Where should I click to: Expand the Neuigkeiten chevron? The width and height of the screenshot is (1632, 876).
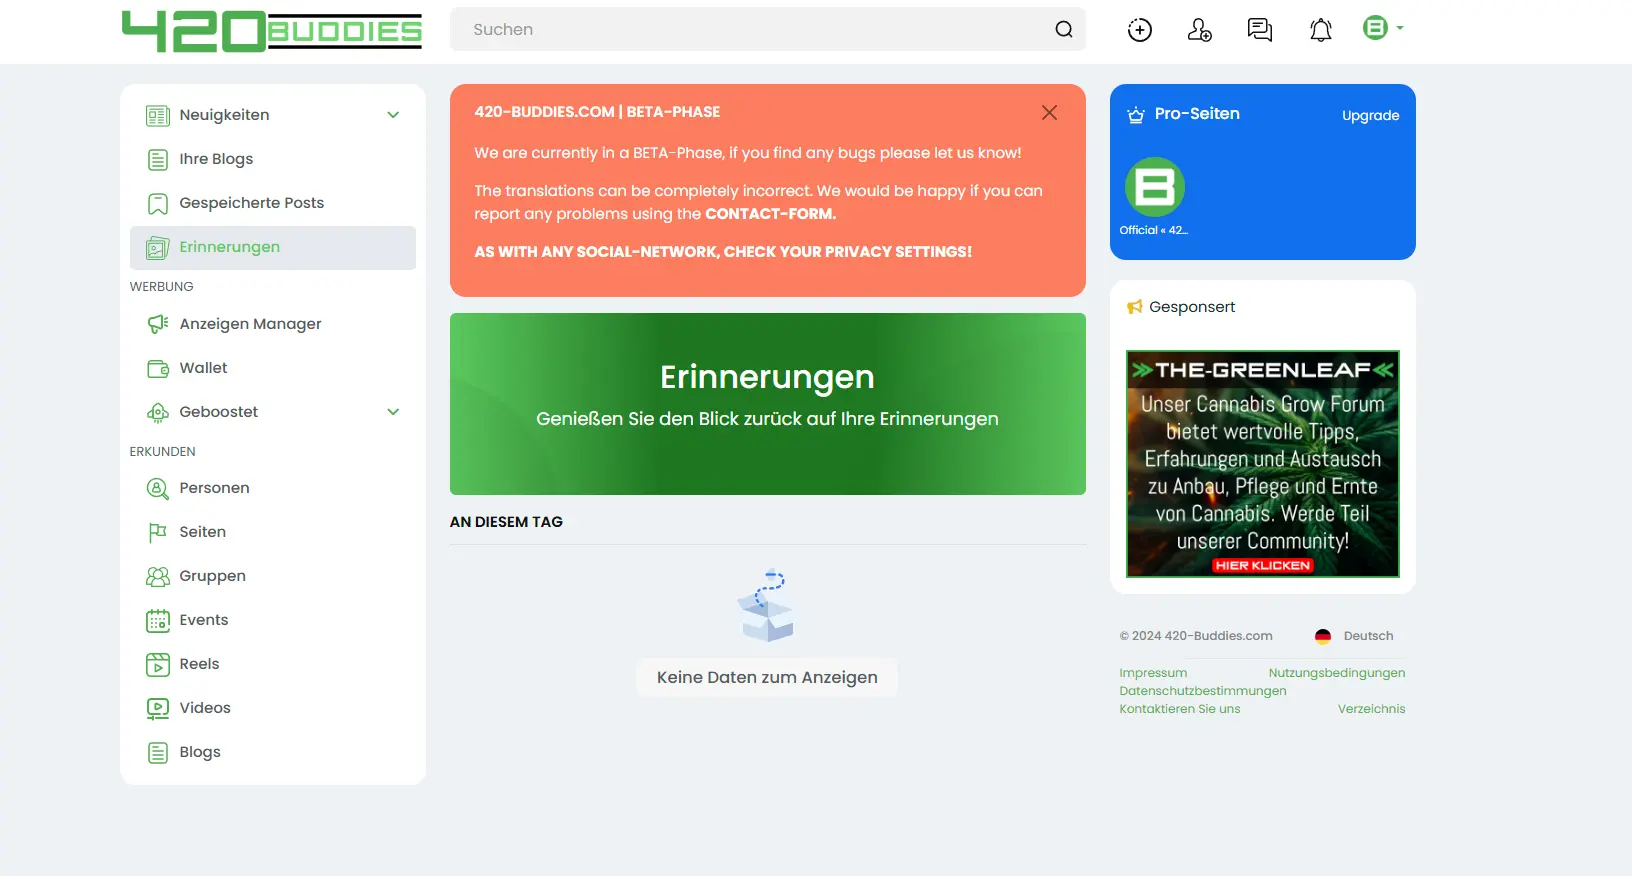[393, 115]
